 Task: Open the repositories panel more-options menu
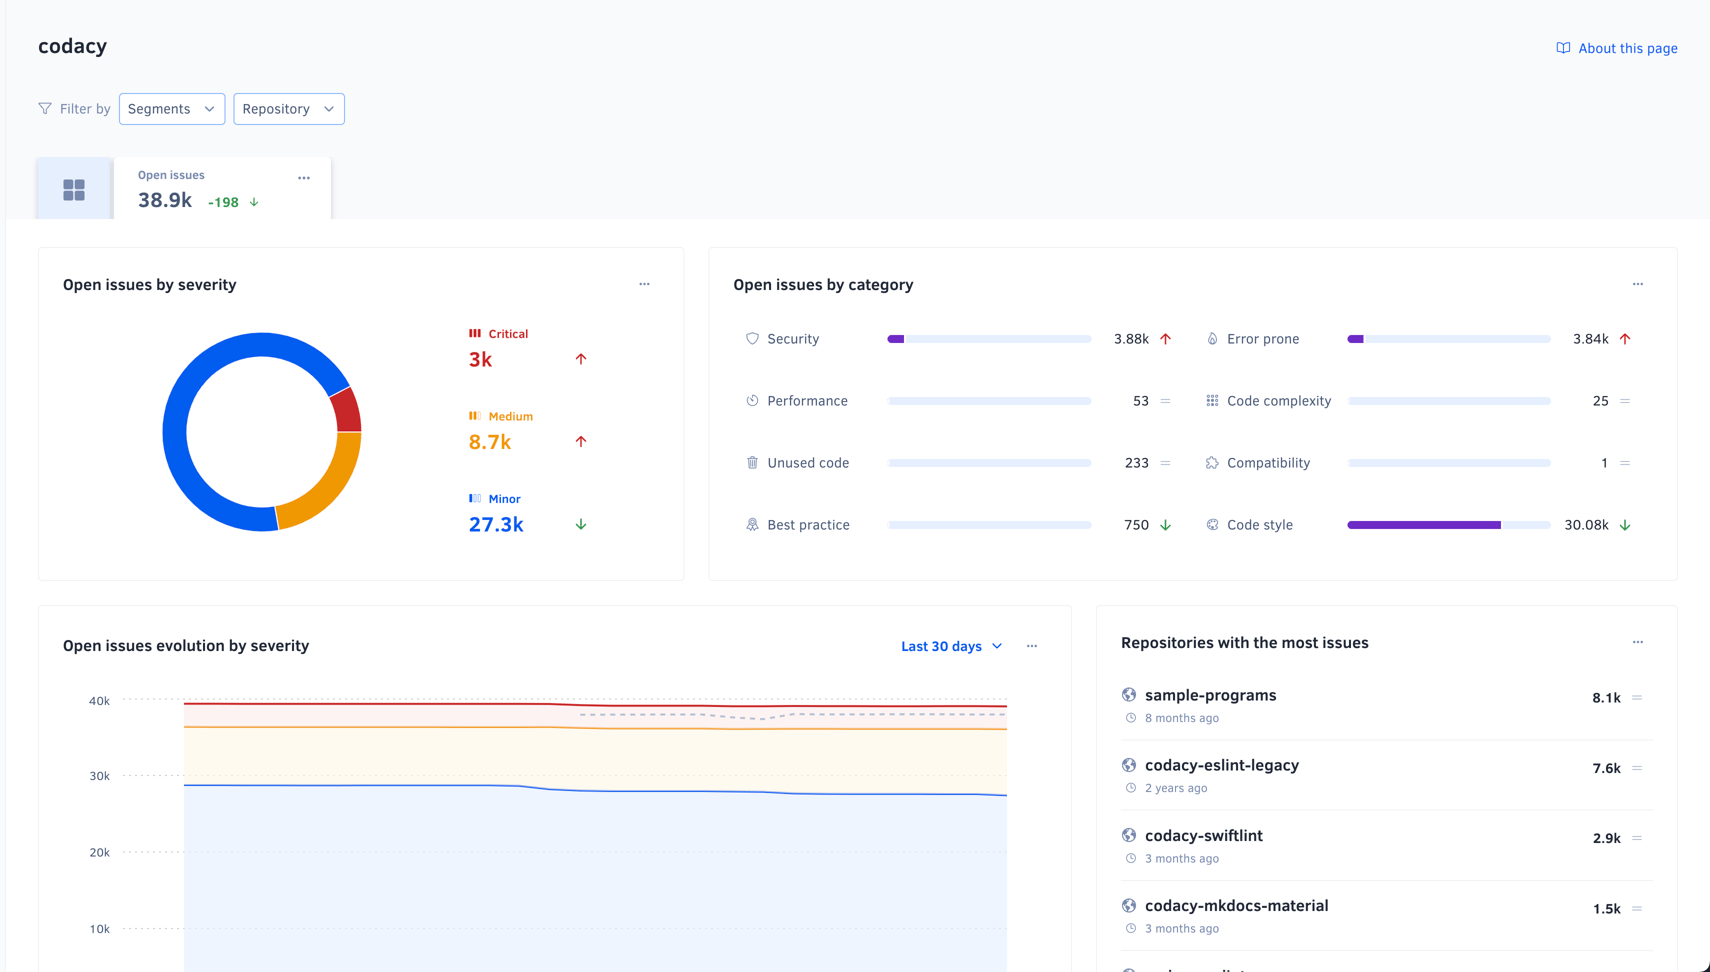[1638, 642]
